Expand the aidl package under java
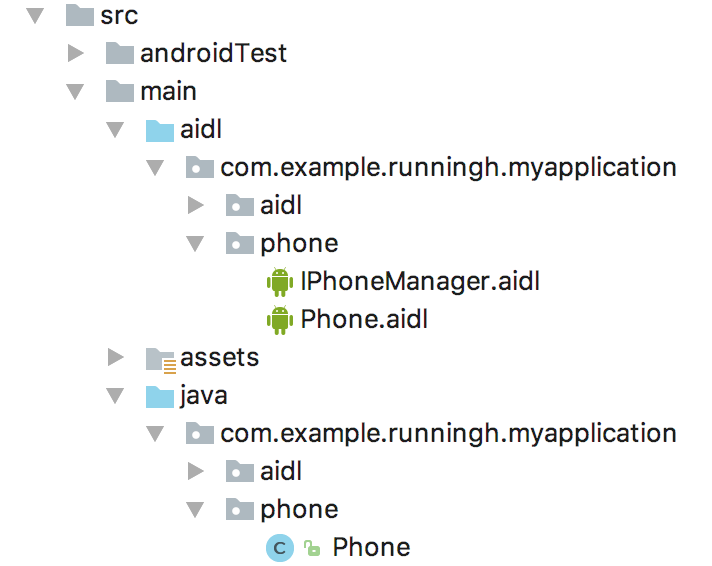The width and height of the screenshot is (712, 566). click(196, 471)
